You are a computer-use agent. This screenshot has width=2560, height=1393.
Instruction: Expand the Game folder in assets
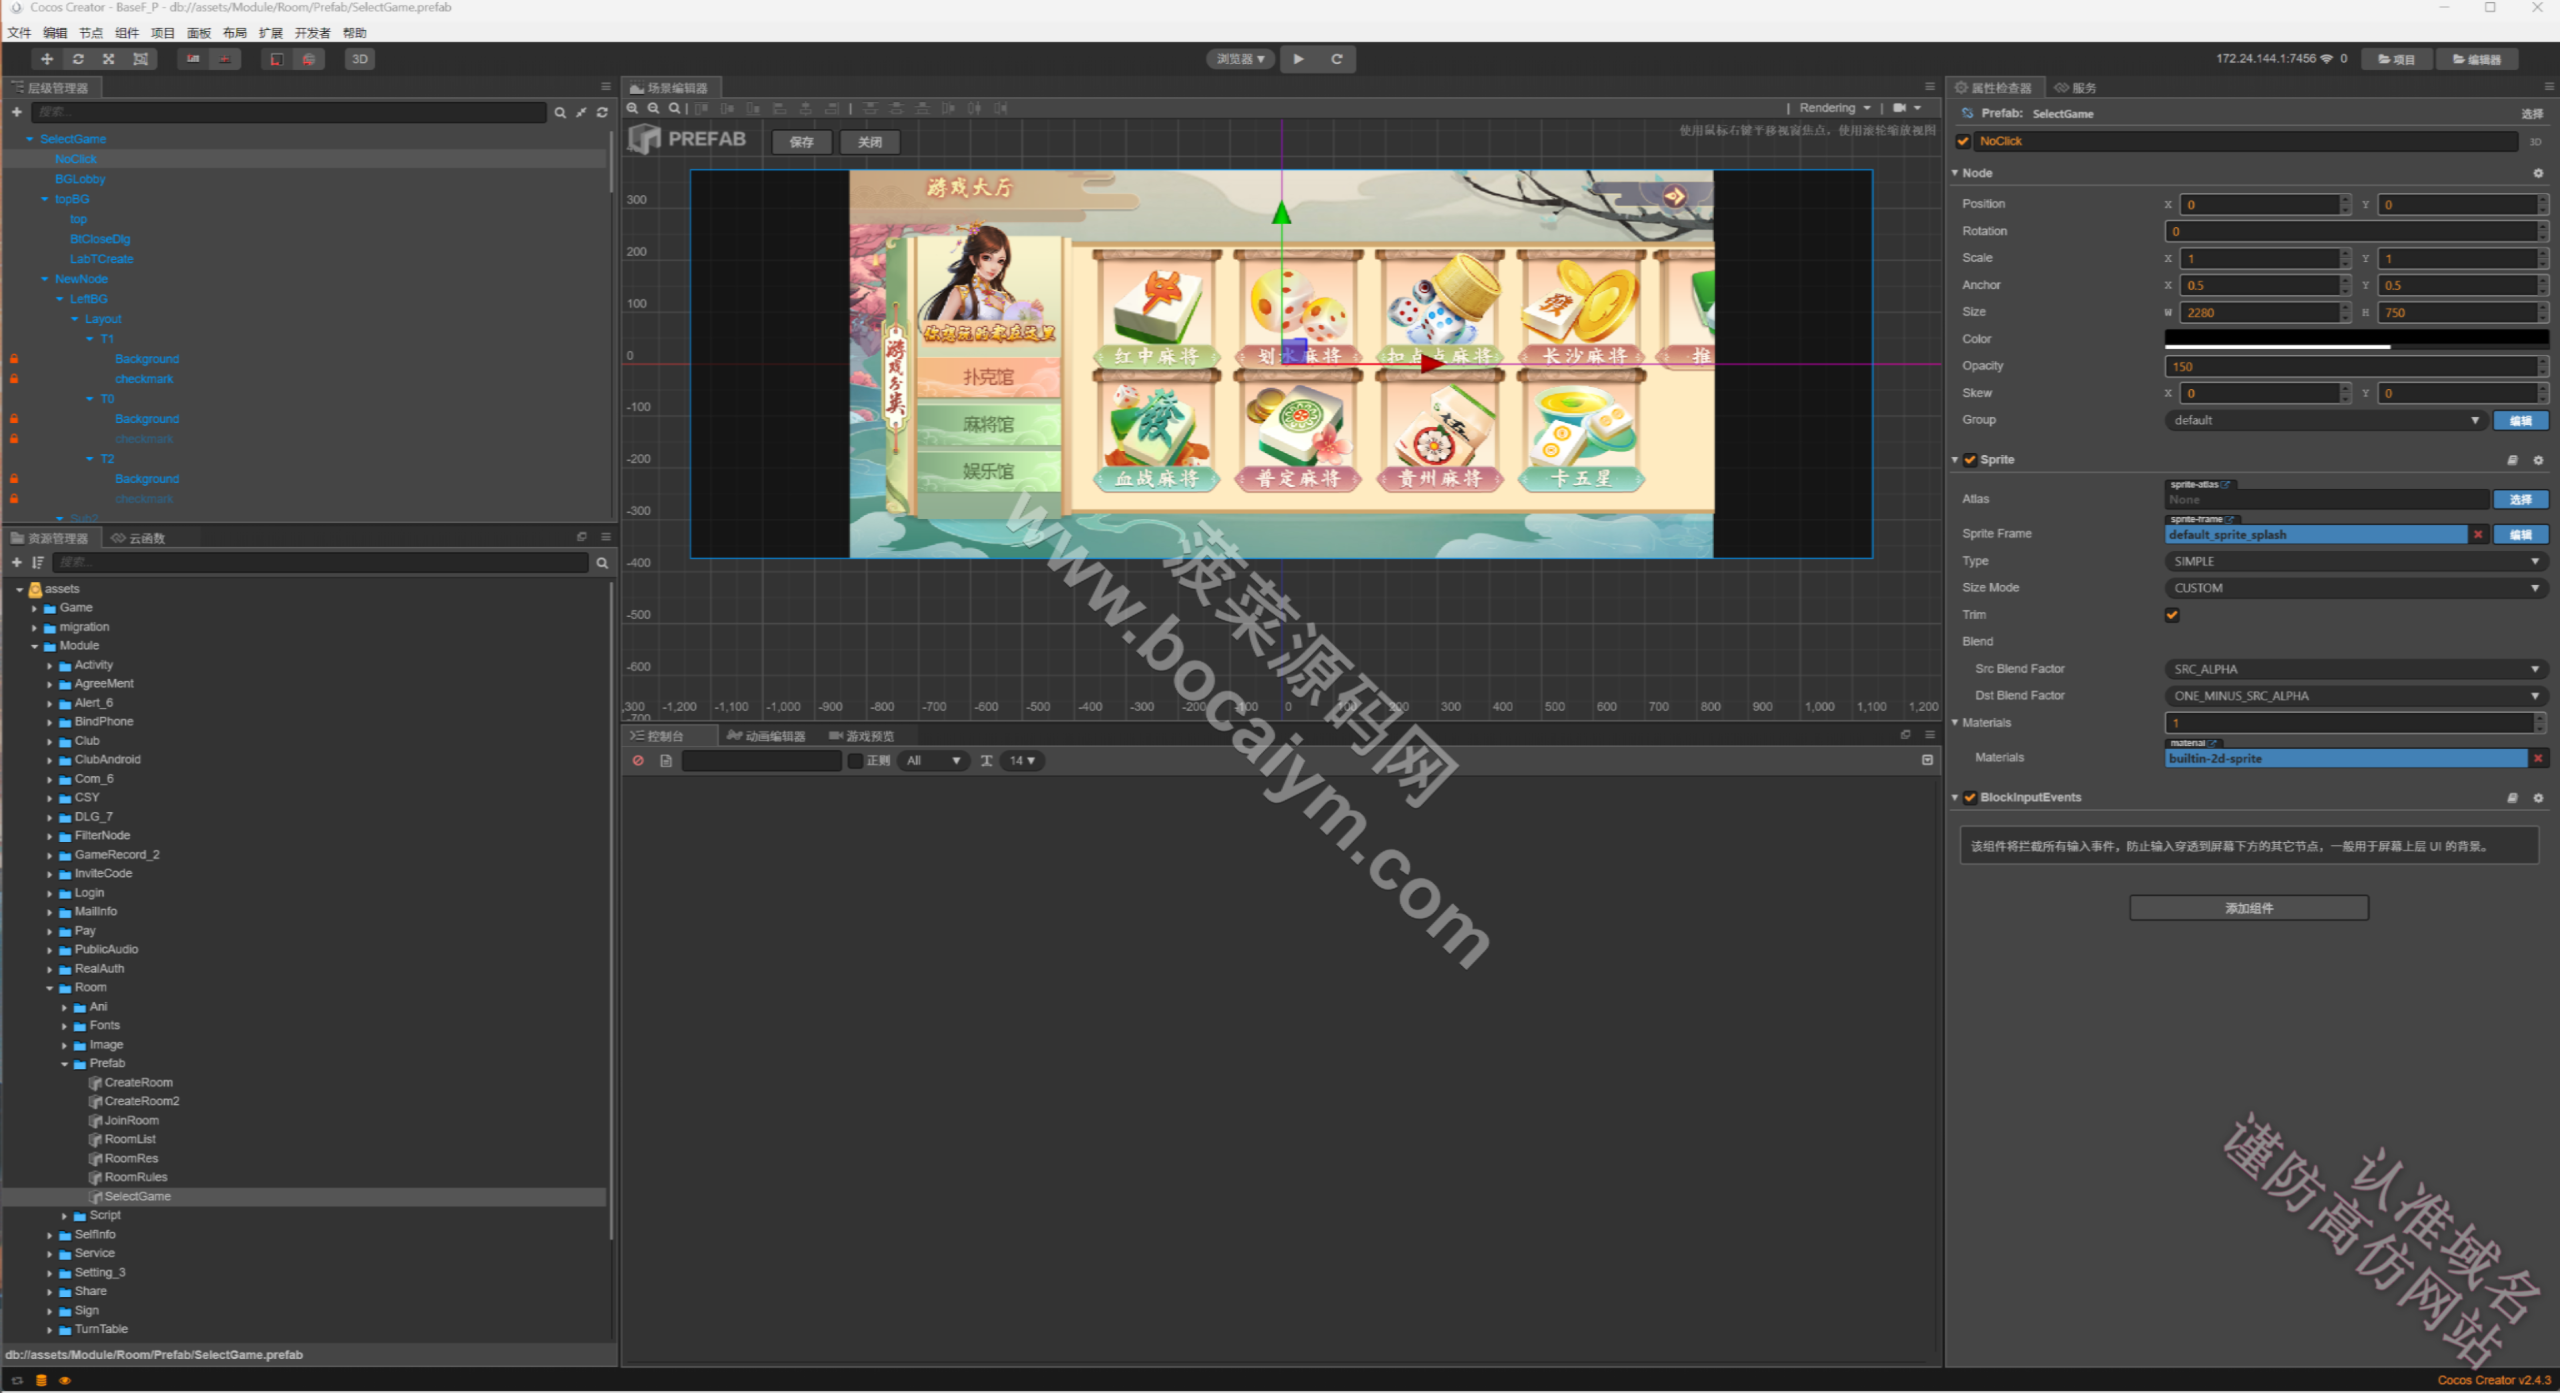click(x=34, y=608)
